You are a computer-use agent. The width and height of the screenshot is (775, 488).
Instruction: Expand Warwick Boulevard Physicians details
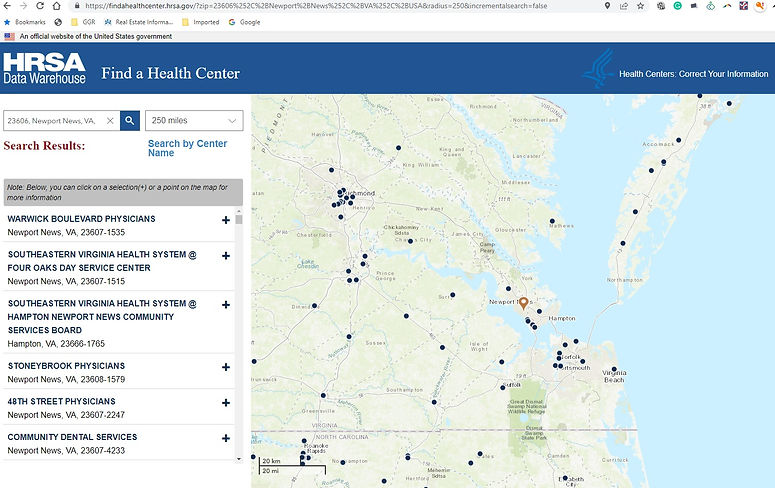[226, 220]
